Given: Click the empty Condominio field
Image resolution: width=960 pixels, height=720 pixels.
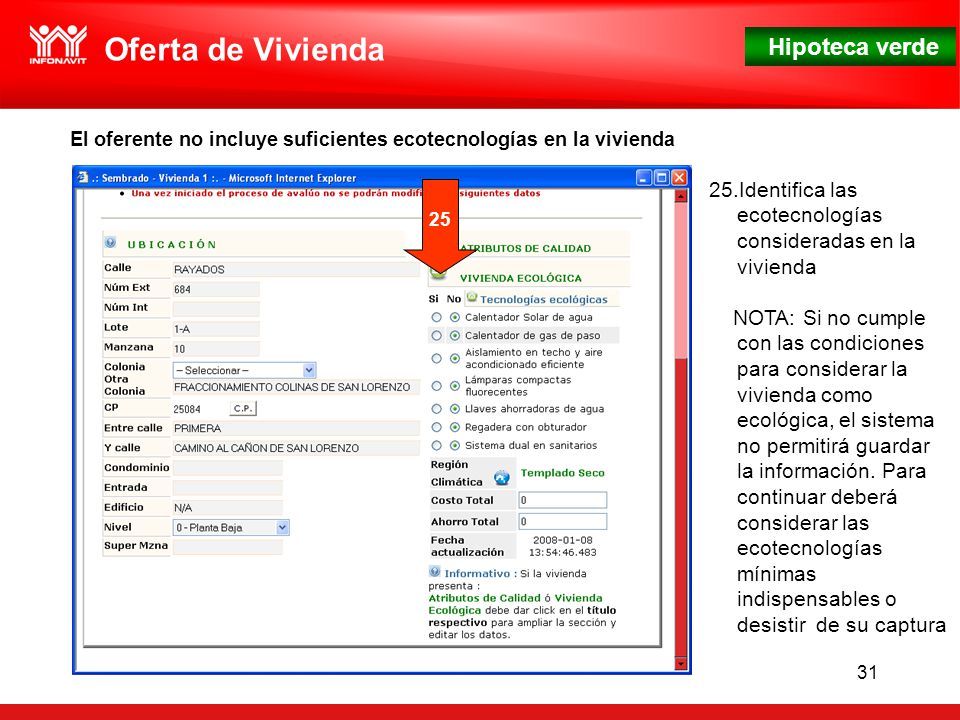Looking at the screenshot, I should (227, 468).
